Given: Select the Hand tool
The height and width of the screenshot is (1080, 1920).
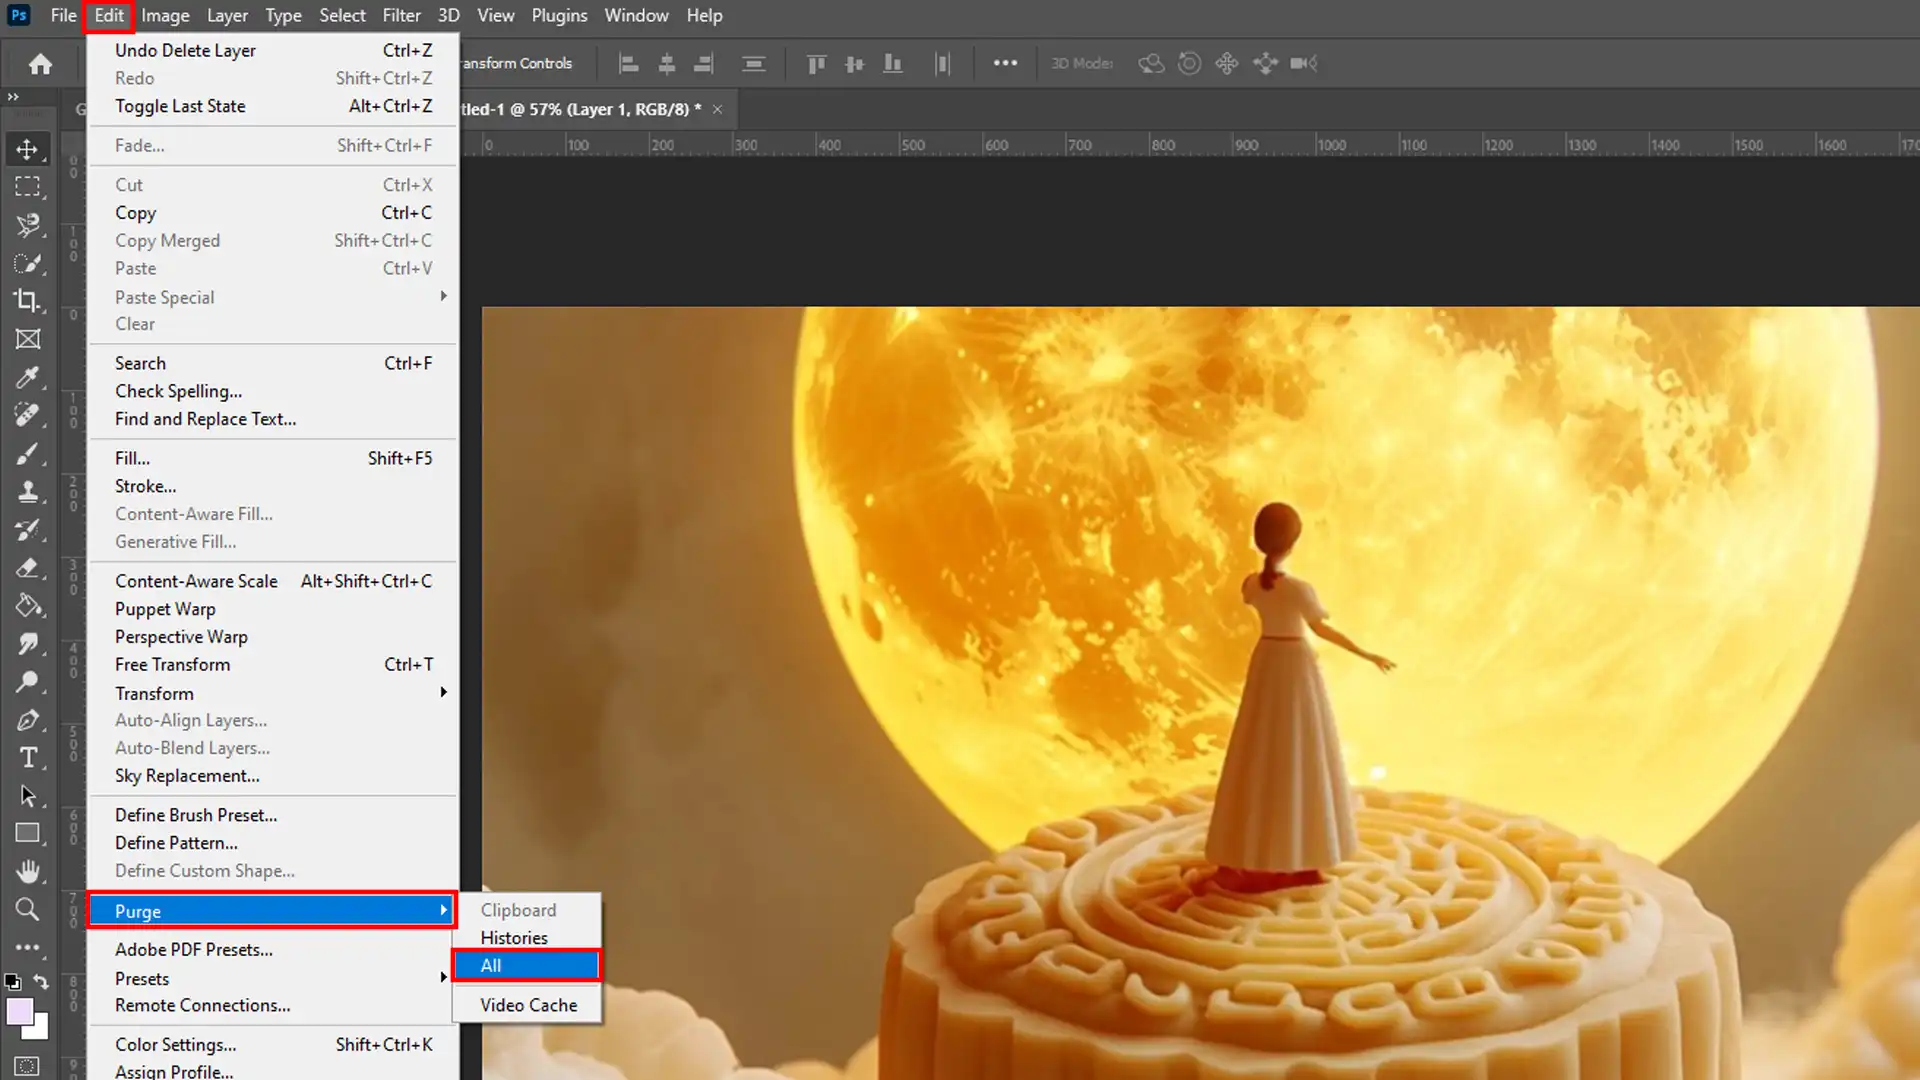Looking at the screenshot, I should 27,871.
